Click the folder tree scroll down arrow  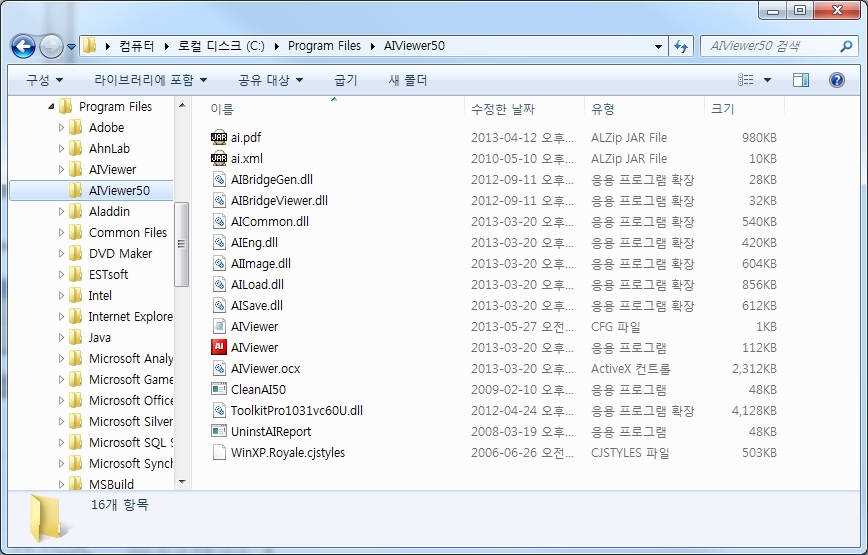pos(182,482)
